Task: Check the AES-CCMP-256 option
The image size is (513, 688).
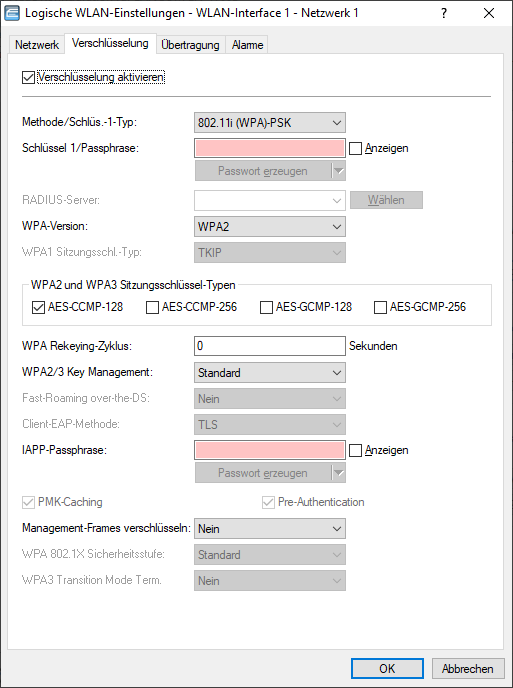Action: (152, 308)
